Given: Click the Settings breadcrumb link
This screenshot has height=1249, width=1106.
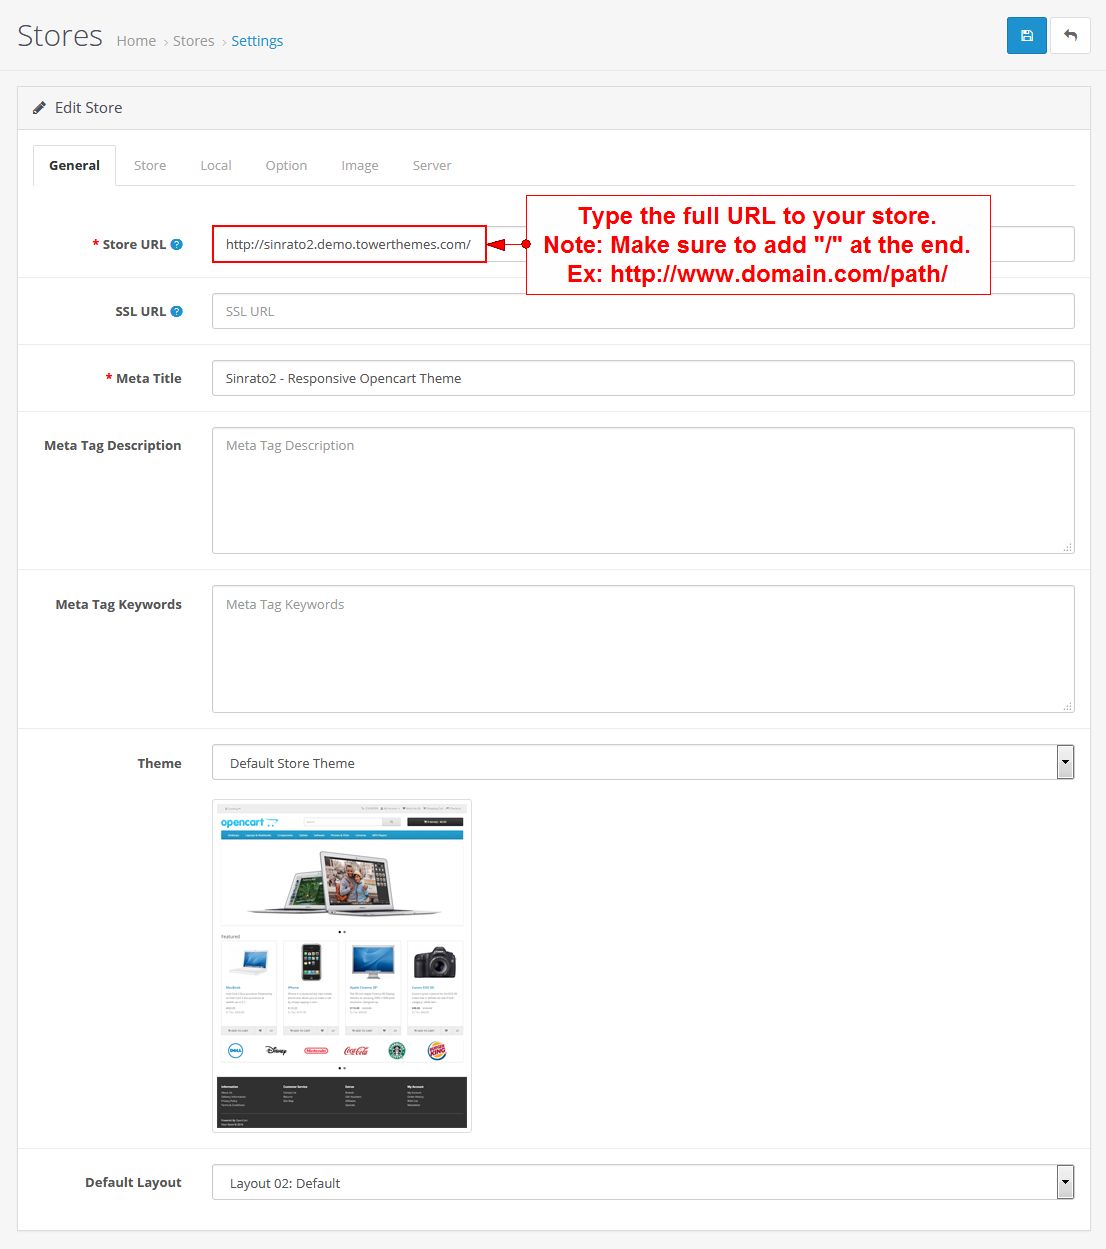Looking at the screenshot, I should [x=257, y=41].
